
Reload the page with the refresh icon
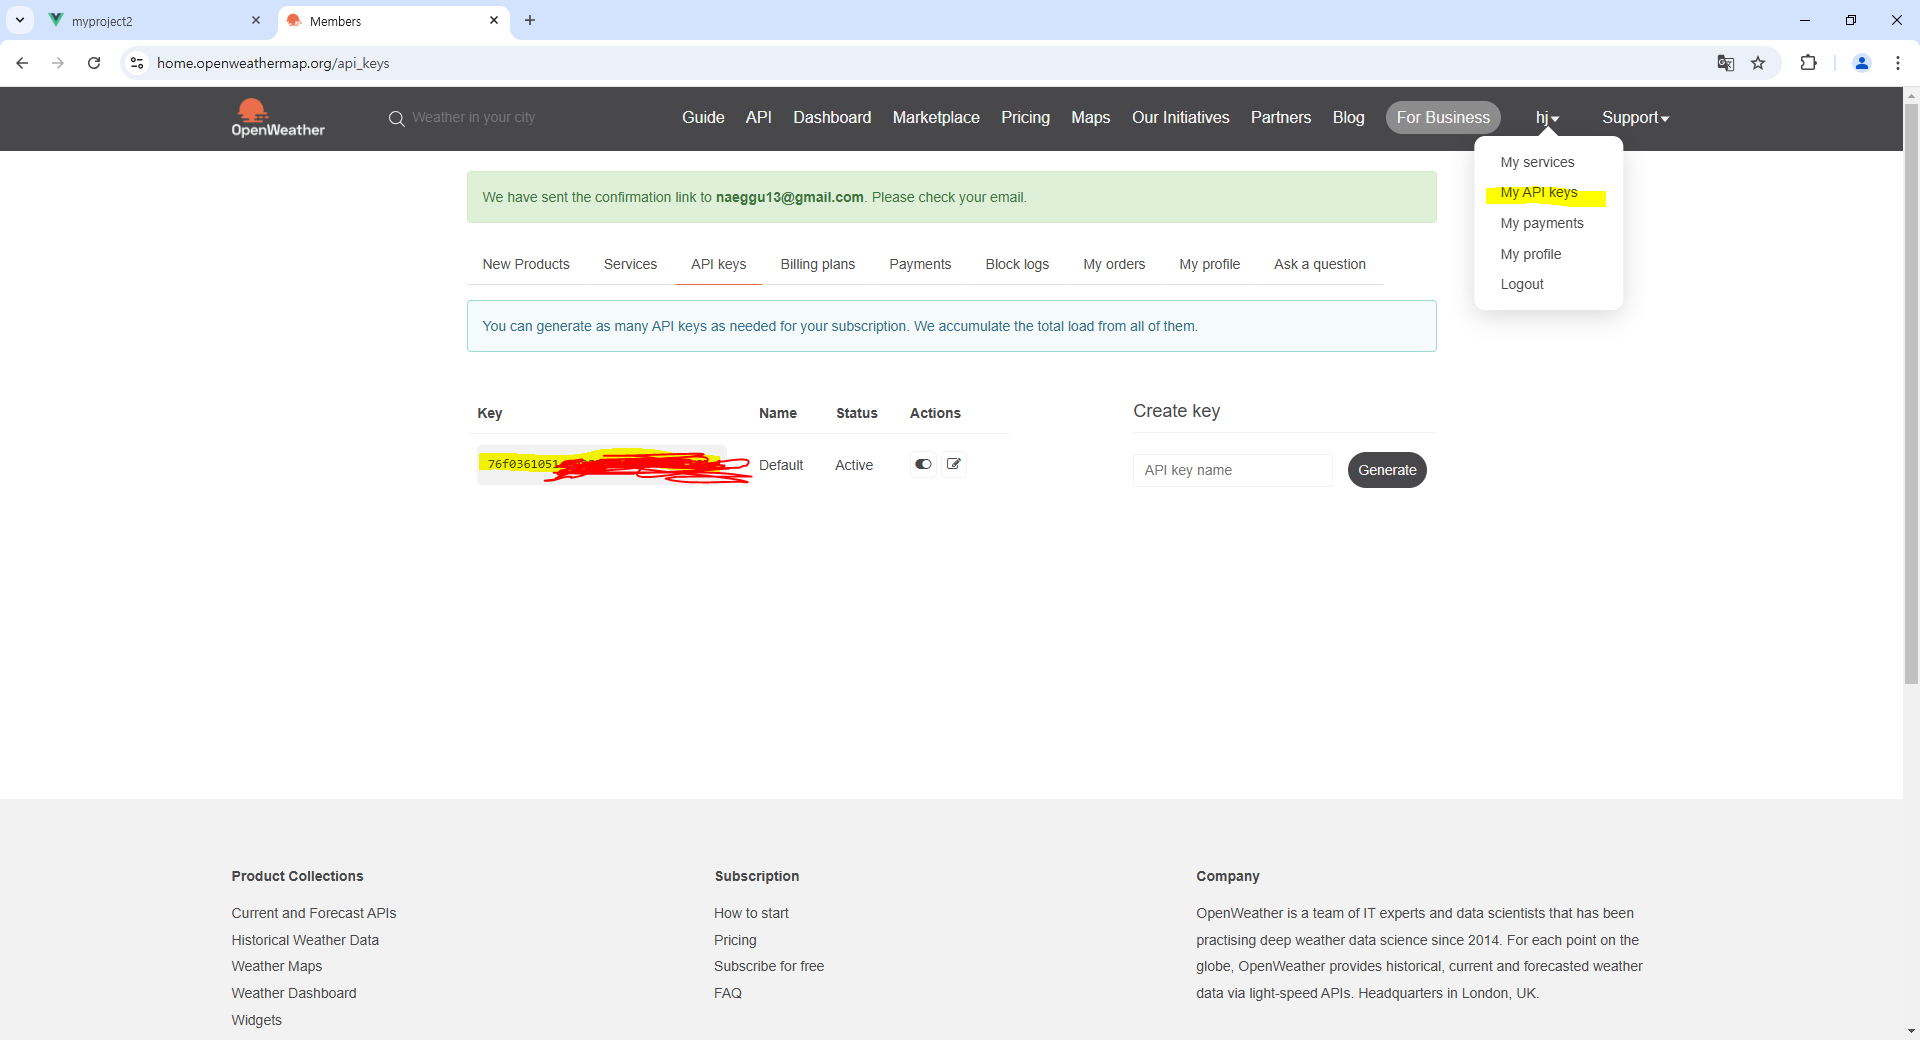point(94,63)
